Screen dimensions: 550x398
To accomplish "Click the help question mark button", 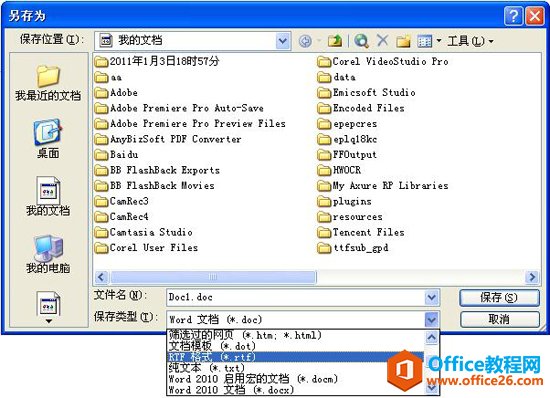I will click(513, 16).
